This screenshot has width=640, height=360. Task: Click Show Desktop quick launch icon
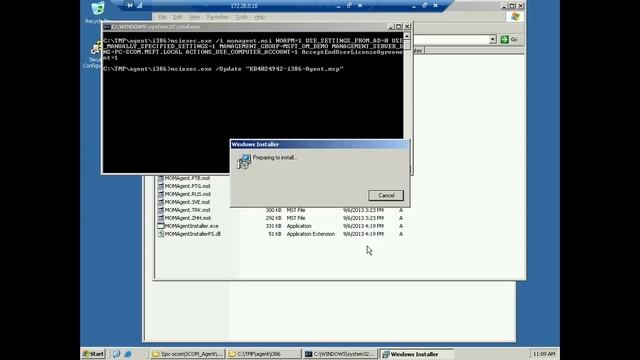pyautogui.click(x=116, y=354)
